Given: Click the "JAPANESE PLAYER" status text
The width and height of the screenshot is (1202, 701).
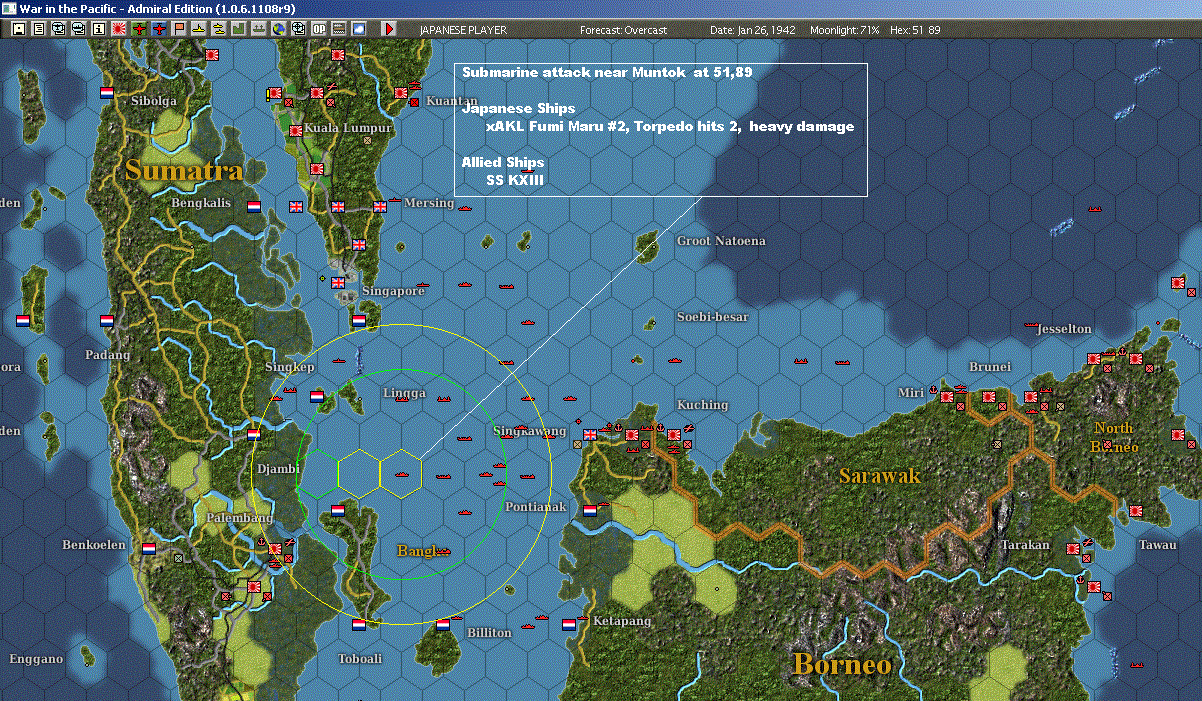Looking at the screenshot, I should pyautogui.click(x=462, y=30).
